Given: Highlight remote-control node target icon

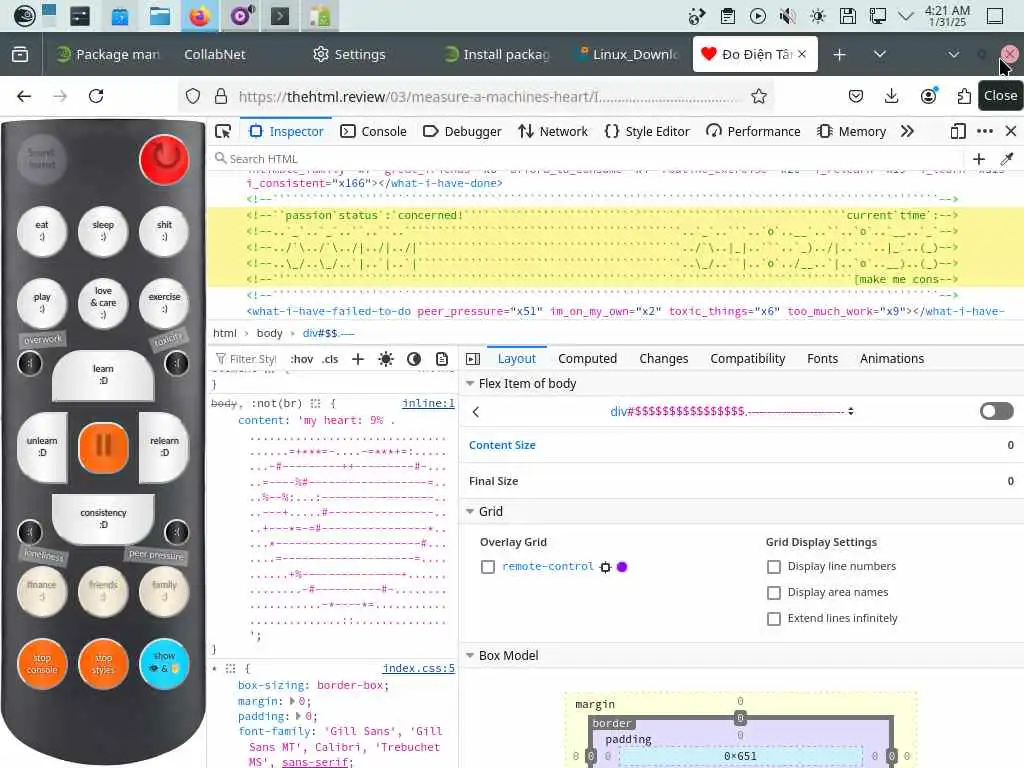Looking at the screenshot, I should point(605,567).
